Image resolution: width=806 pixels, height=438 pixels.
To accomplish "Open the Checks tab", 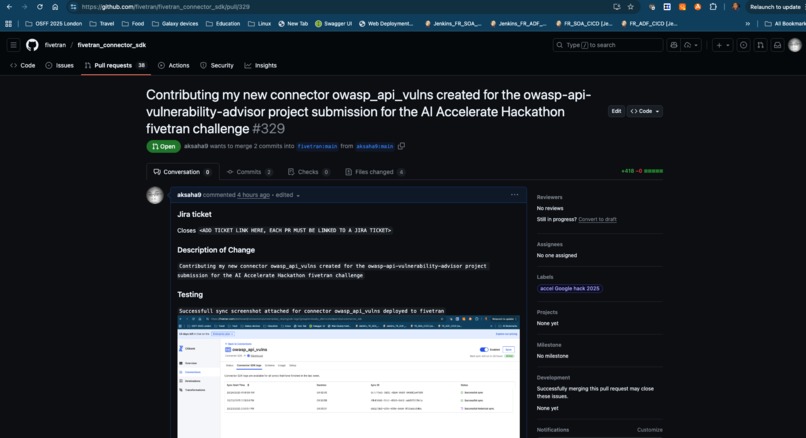I will [308, 172].
